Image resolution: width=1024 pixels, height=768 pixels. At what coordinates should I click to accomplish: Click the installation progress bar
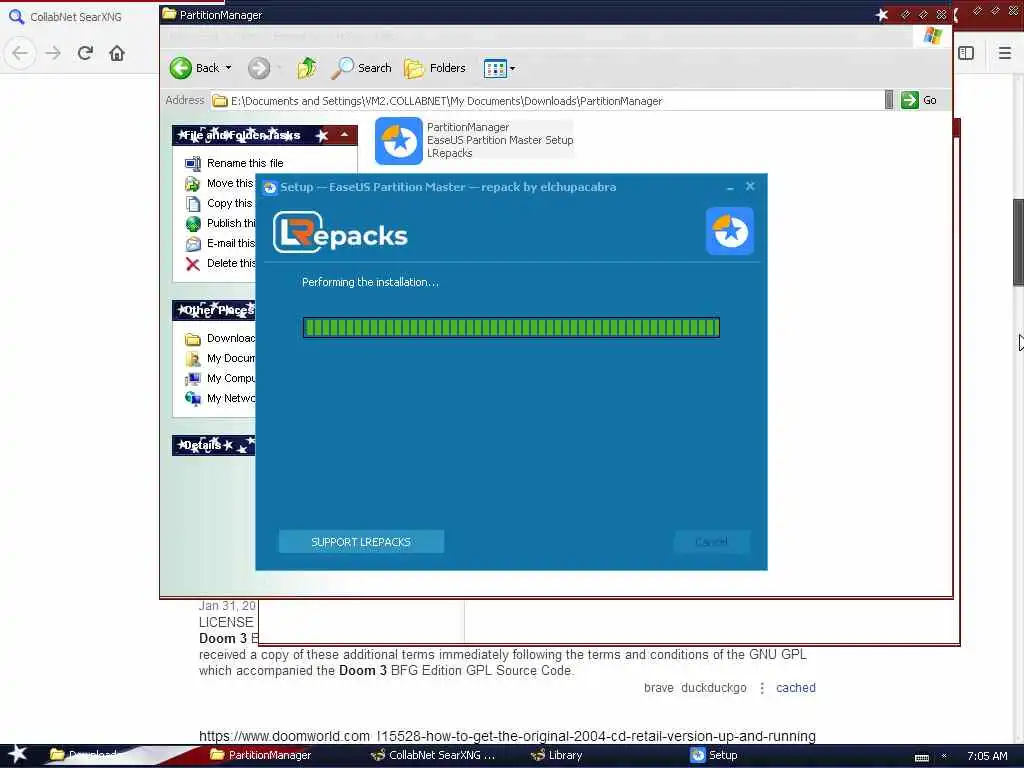511,327
